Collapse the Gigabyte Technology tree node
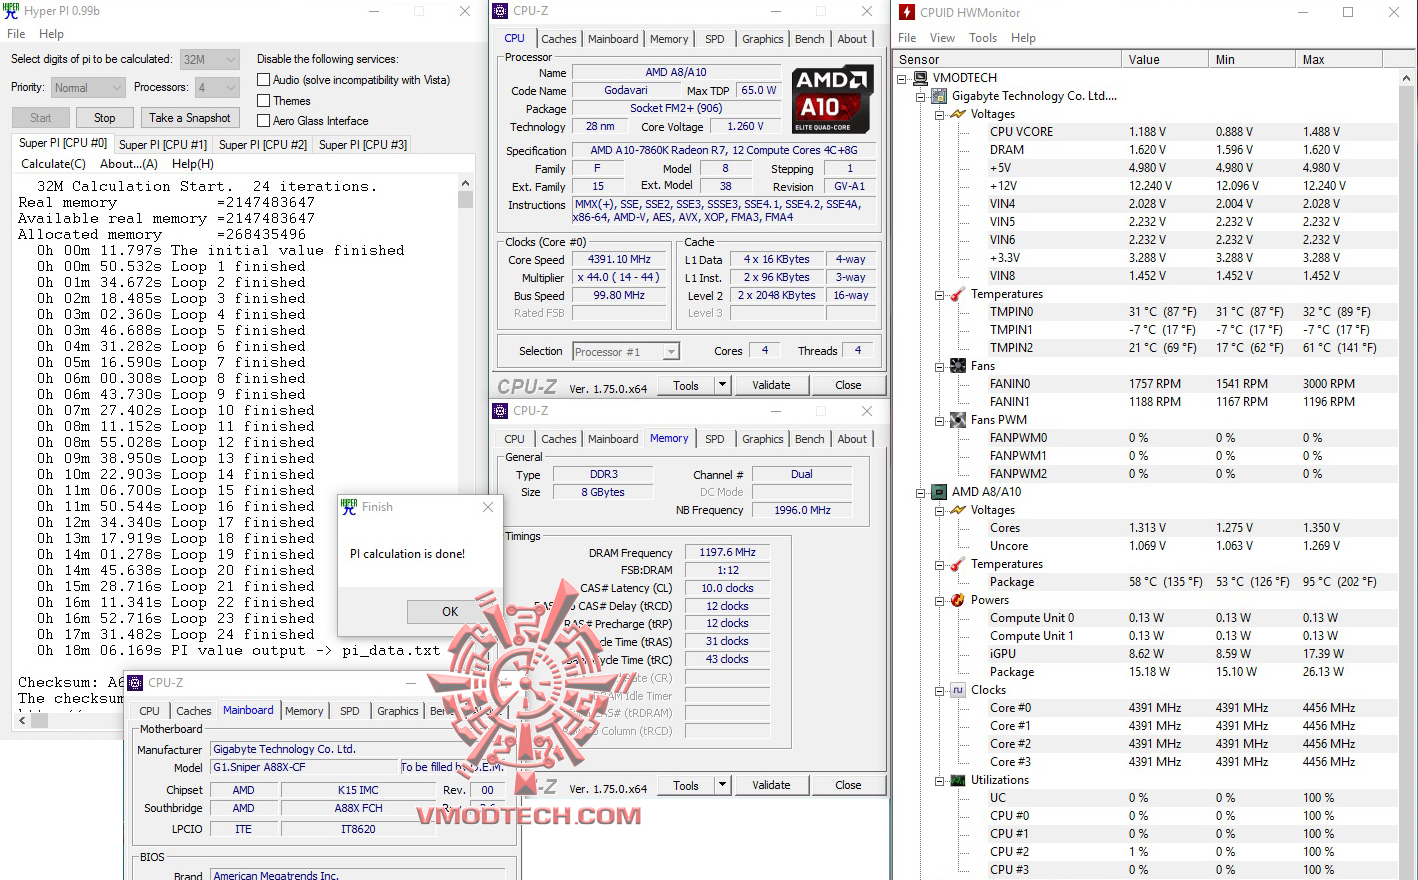 pos(921,96)
